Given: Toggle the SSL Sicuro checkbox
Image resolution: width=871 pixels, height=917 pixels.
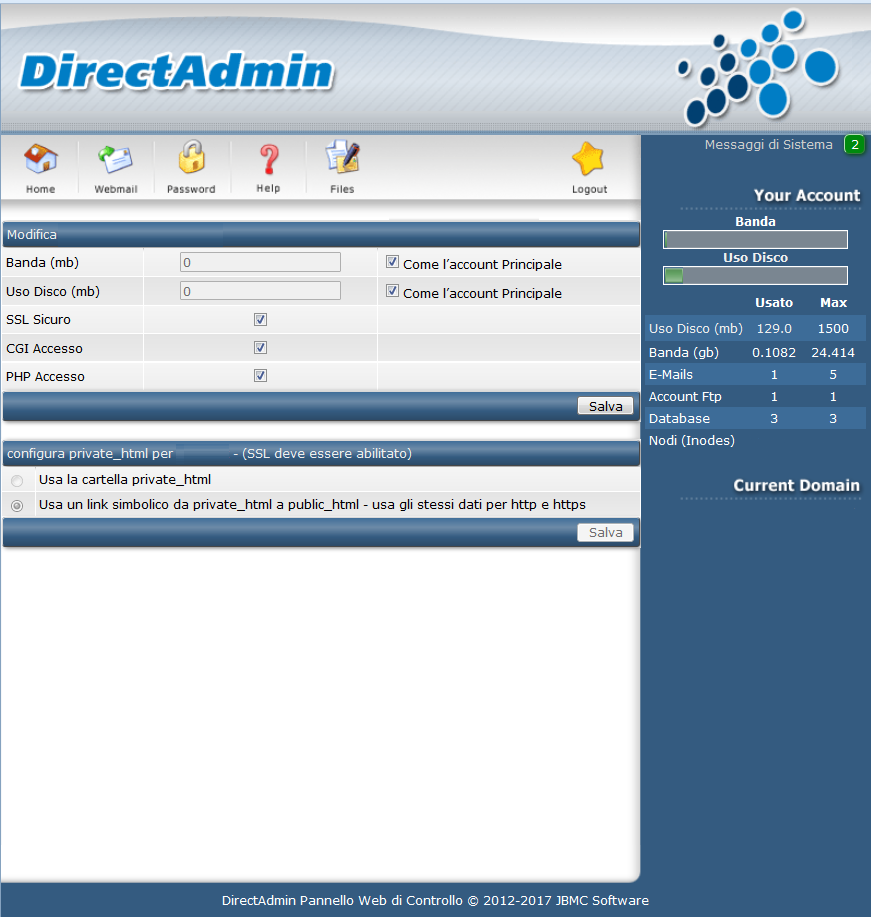Looking at the screenshot, I should (x=261, y=320).
